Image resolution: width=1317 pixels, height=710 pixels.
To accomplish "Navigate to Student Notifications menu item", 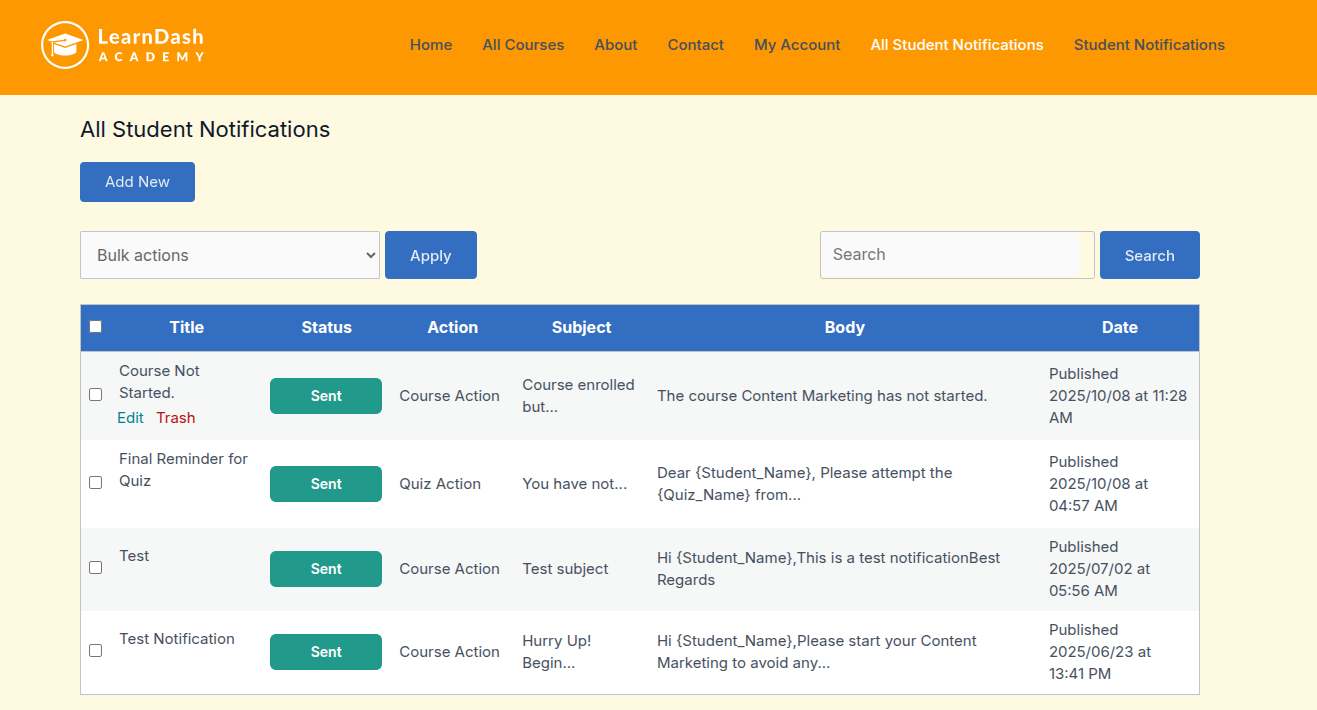I will click(1149, 45).
